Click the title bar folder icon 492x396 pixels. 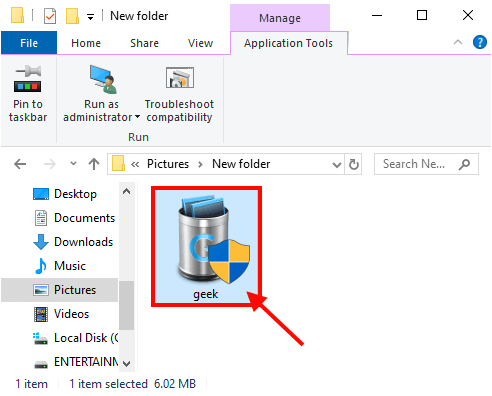17,16
